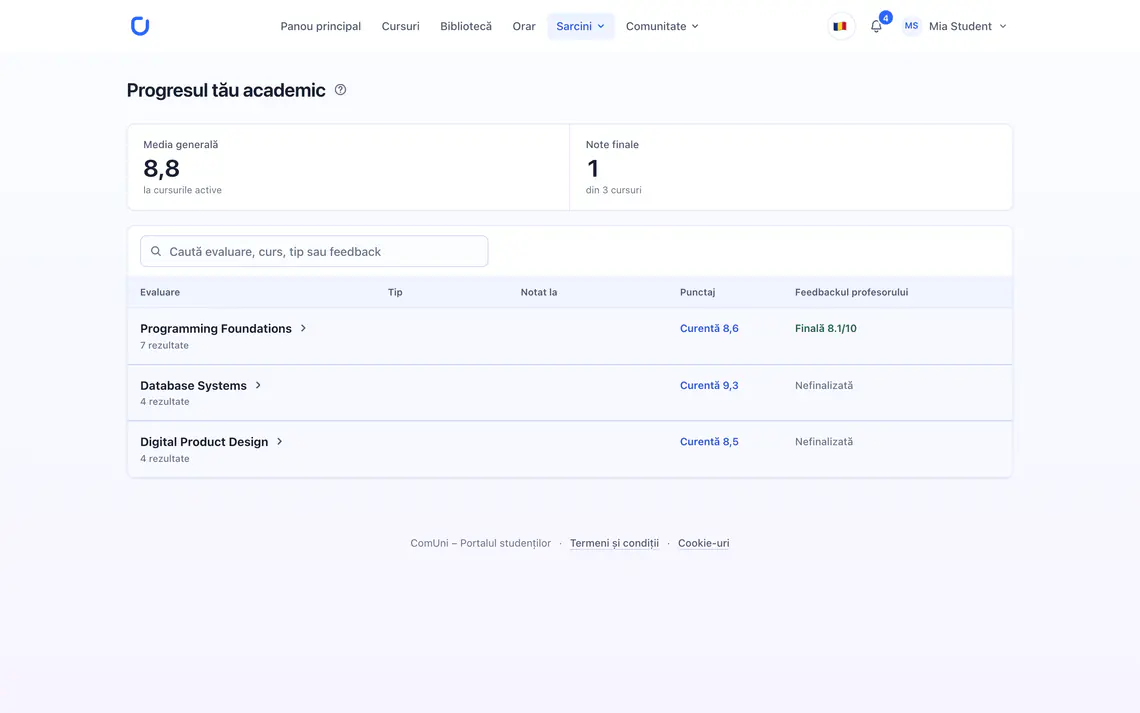Click the Evaluare column header

click(160, 292)
